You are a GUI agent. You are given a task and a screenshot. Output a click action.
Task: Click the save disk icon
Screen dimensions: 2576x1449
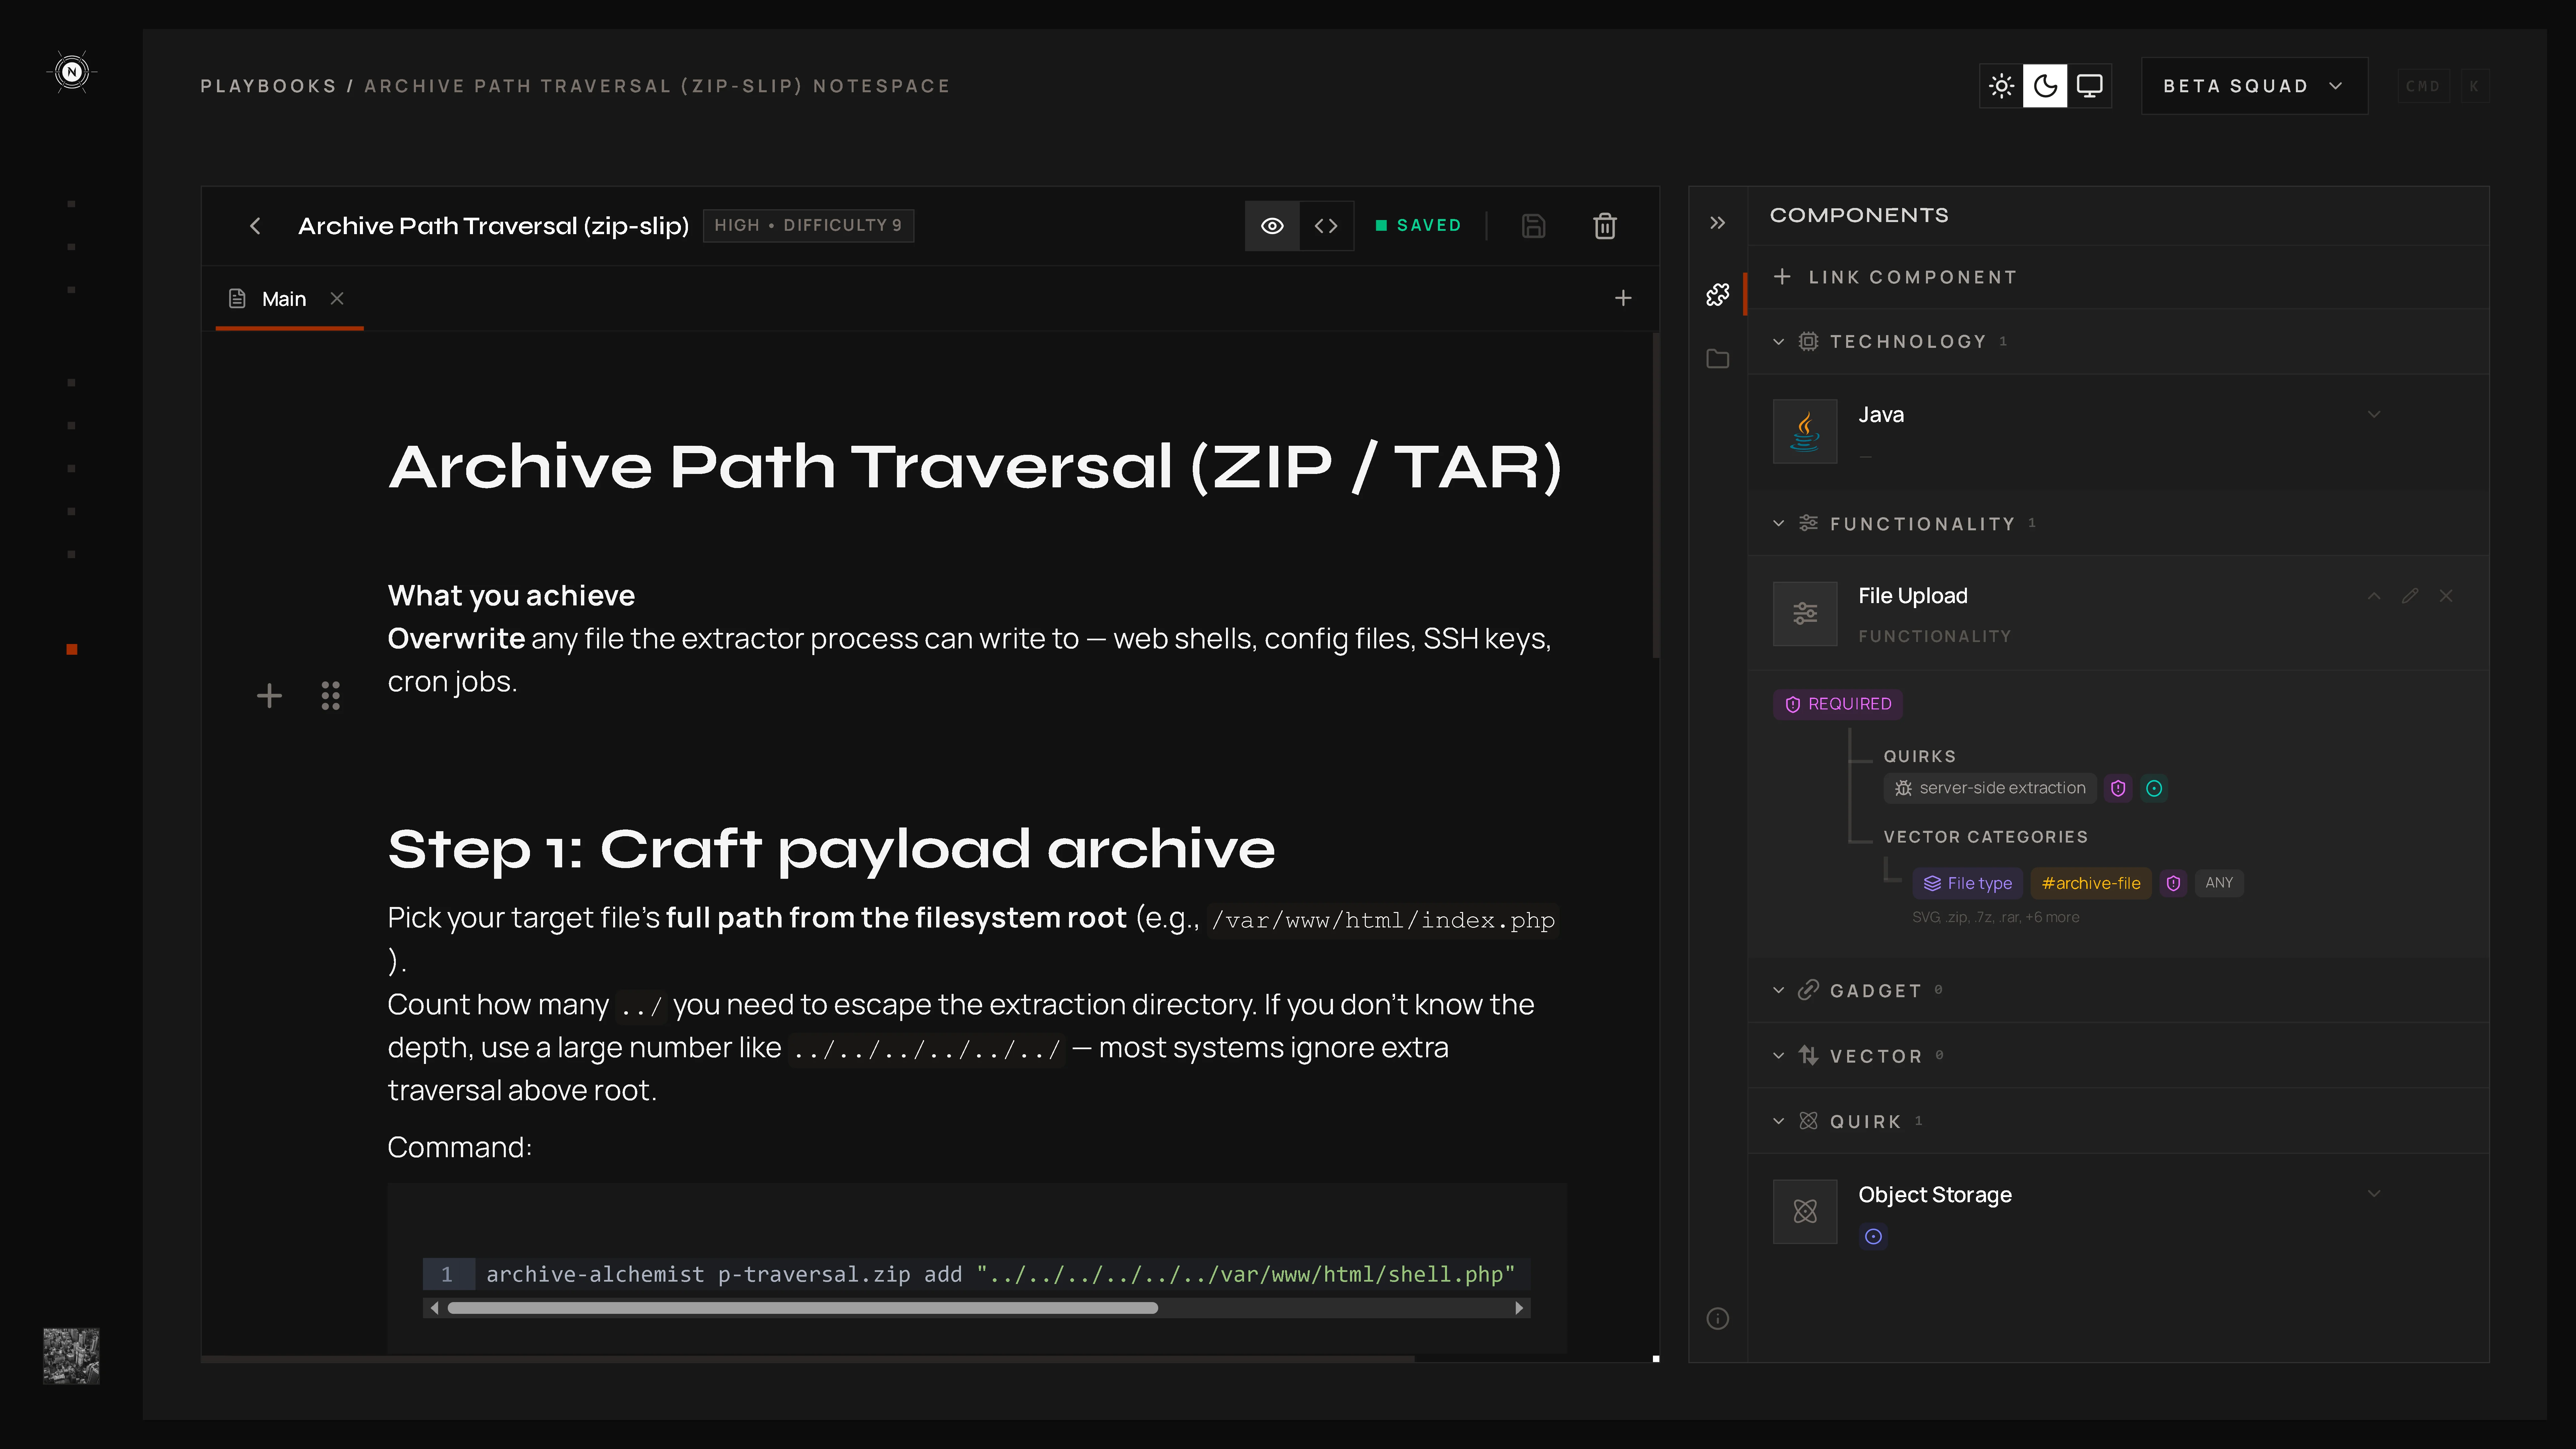[1533, 226]
